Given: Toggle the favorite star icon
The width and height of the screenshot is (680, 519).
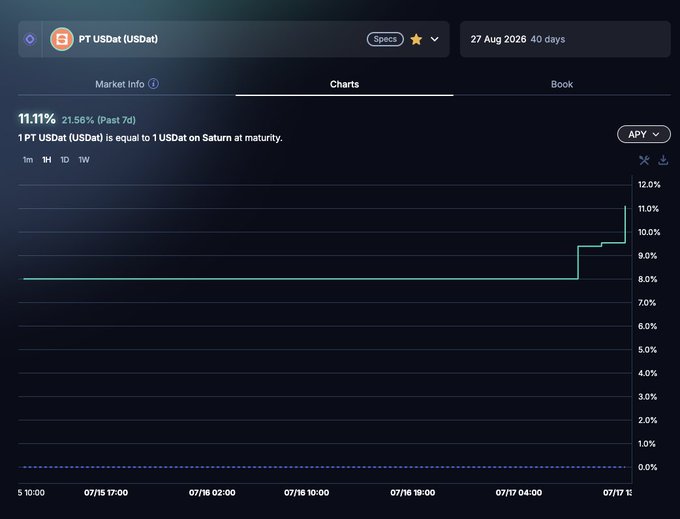Looking at the screenshot, I should point(416,39).
